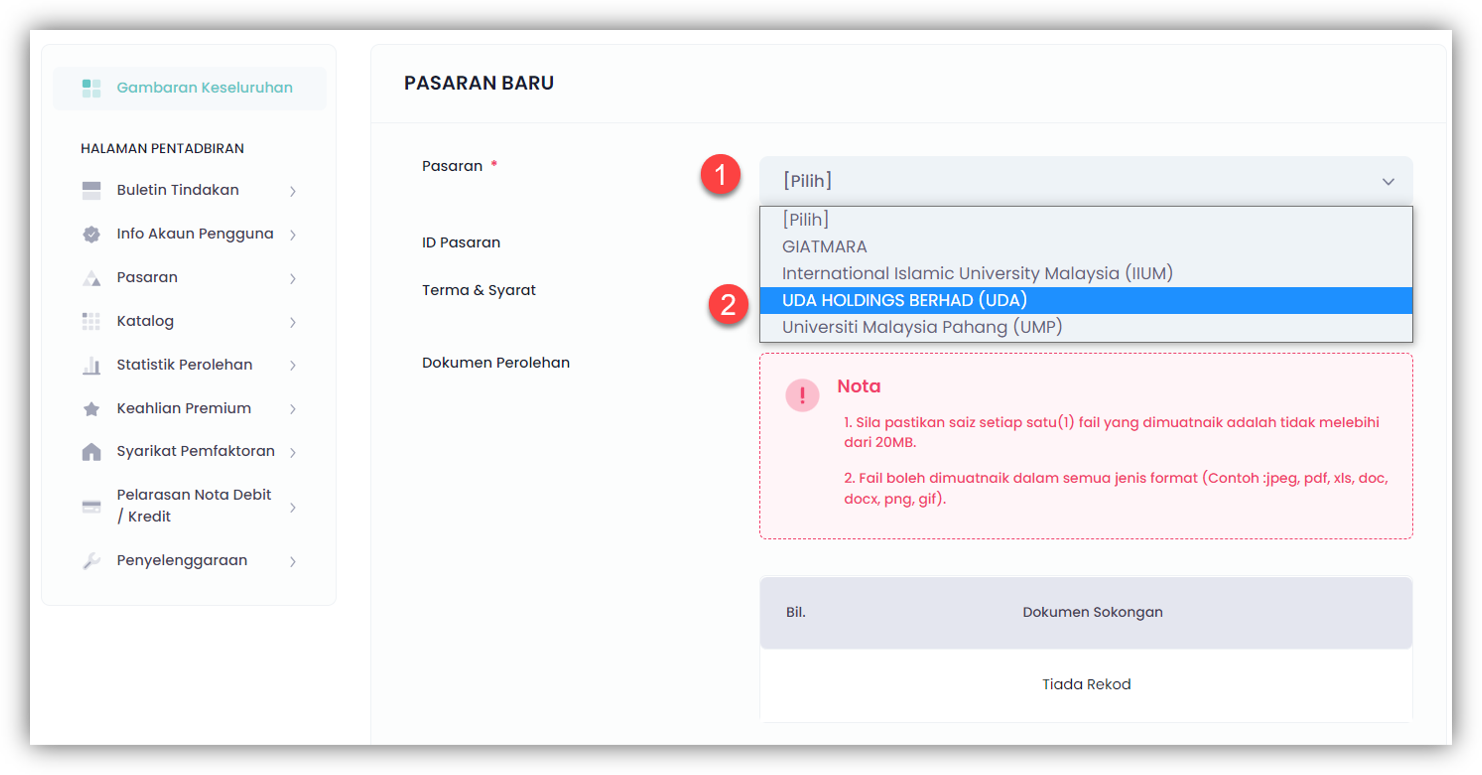Click the Buletin Tindakan sidebar icon
Screen dimensions: 1482x775
click(x=91, y=191)
